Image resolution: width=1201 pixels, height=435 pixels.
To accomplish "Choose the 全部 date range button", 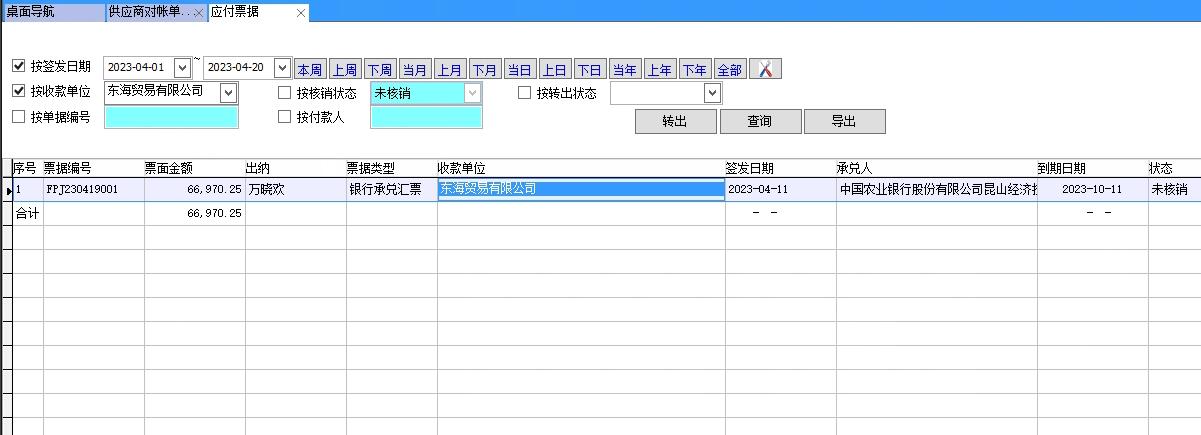I will click(x=729, y=69).
